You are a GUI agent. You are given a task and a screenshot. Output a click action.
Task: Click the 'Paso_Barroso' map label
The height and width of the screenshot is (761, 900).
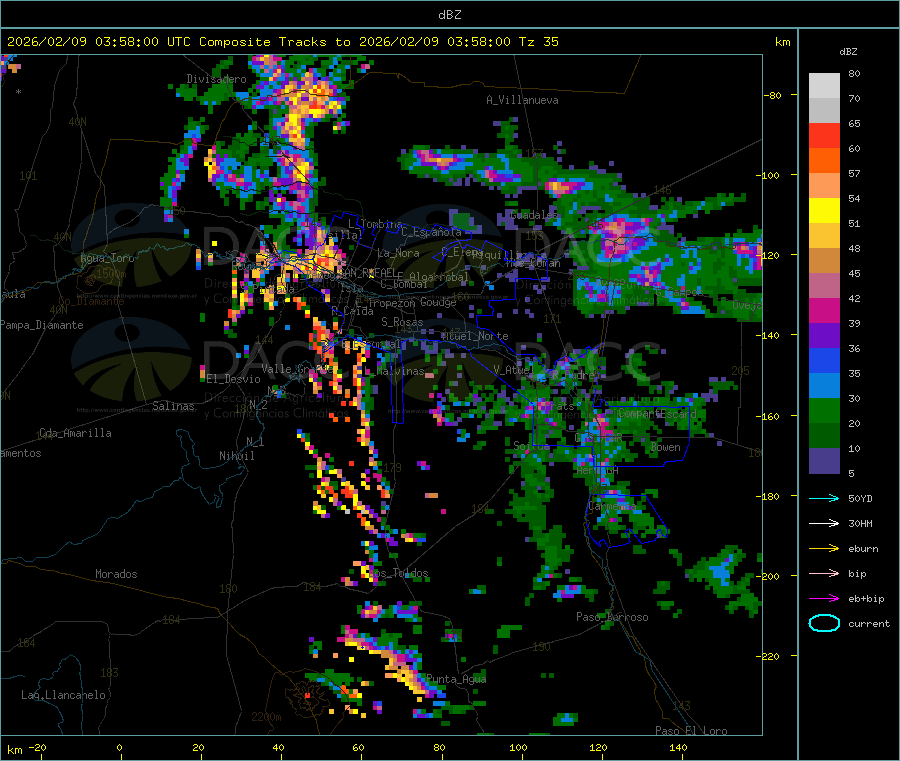(612, 617)
